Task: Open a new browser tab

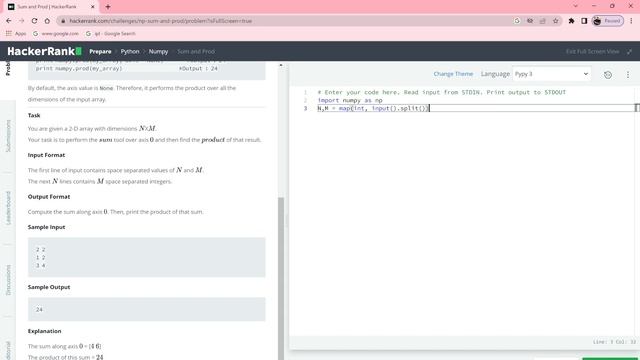Action: 108,7
